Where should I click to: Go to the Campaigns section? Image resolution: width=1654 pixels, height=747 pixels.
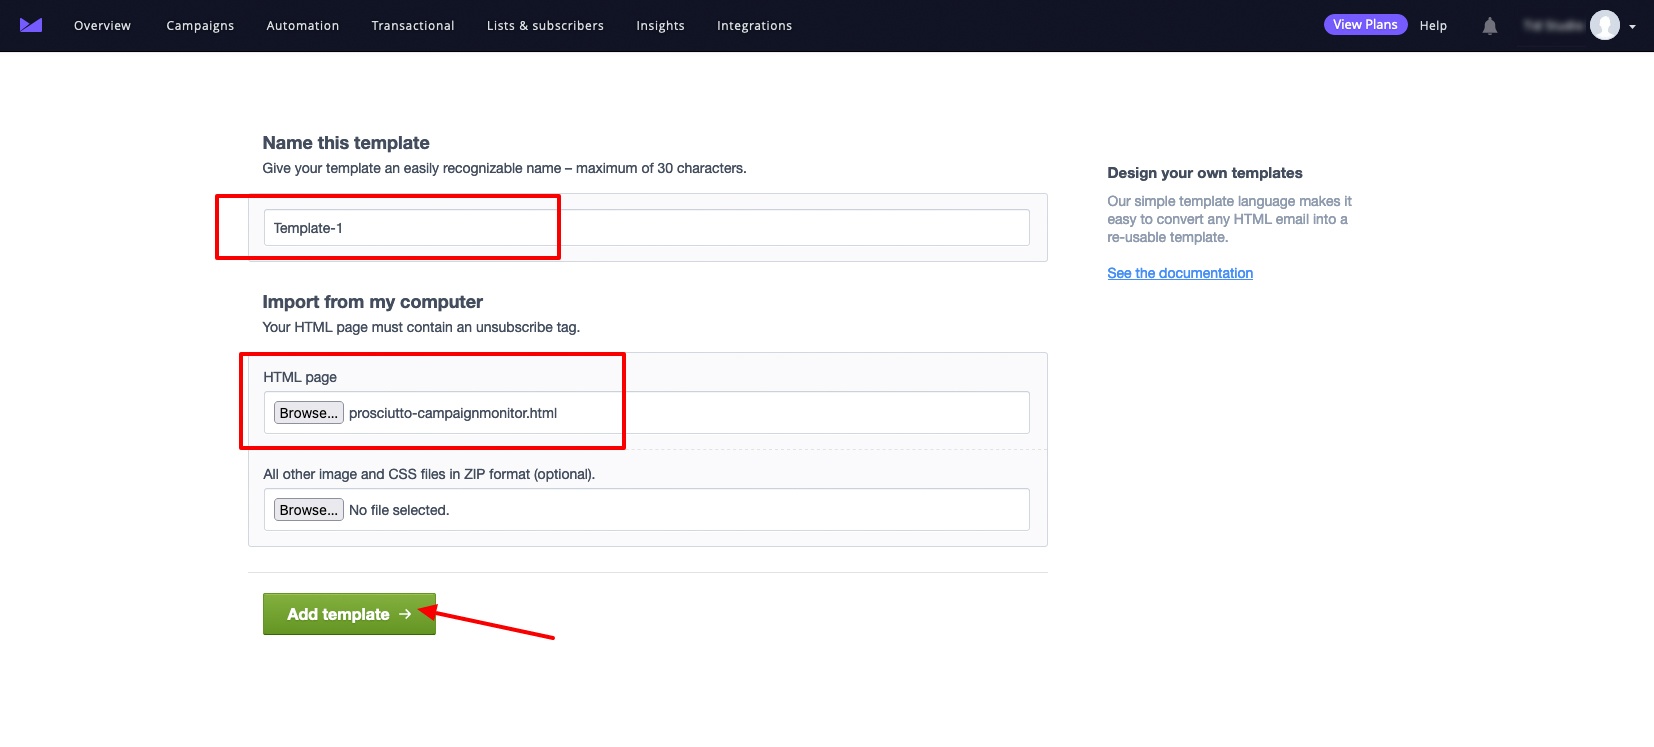pyautogui.click(x=200, y=26)
